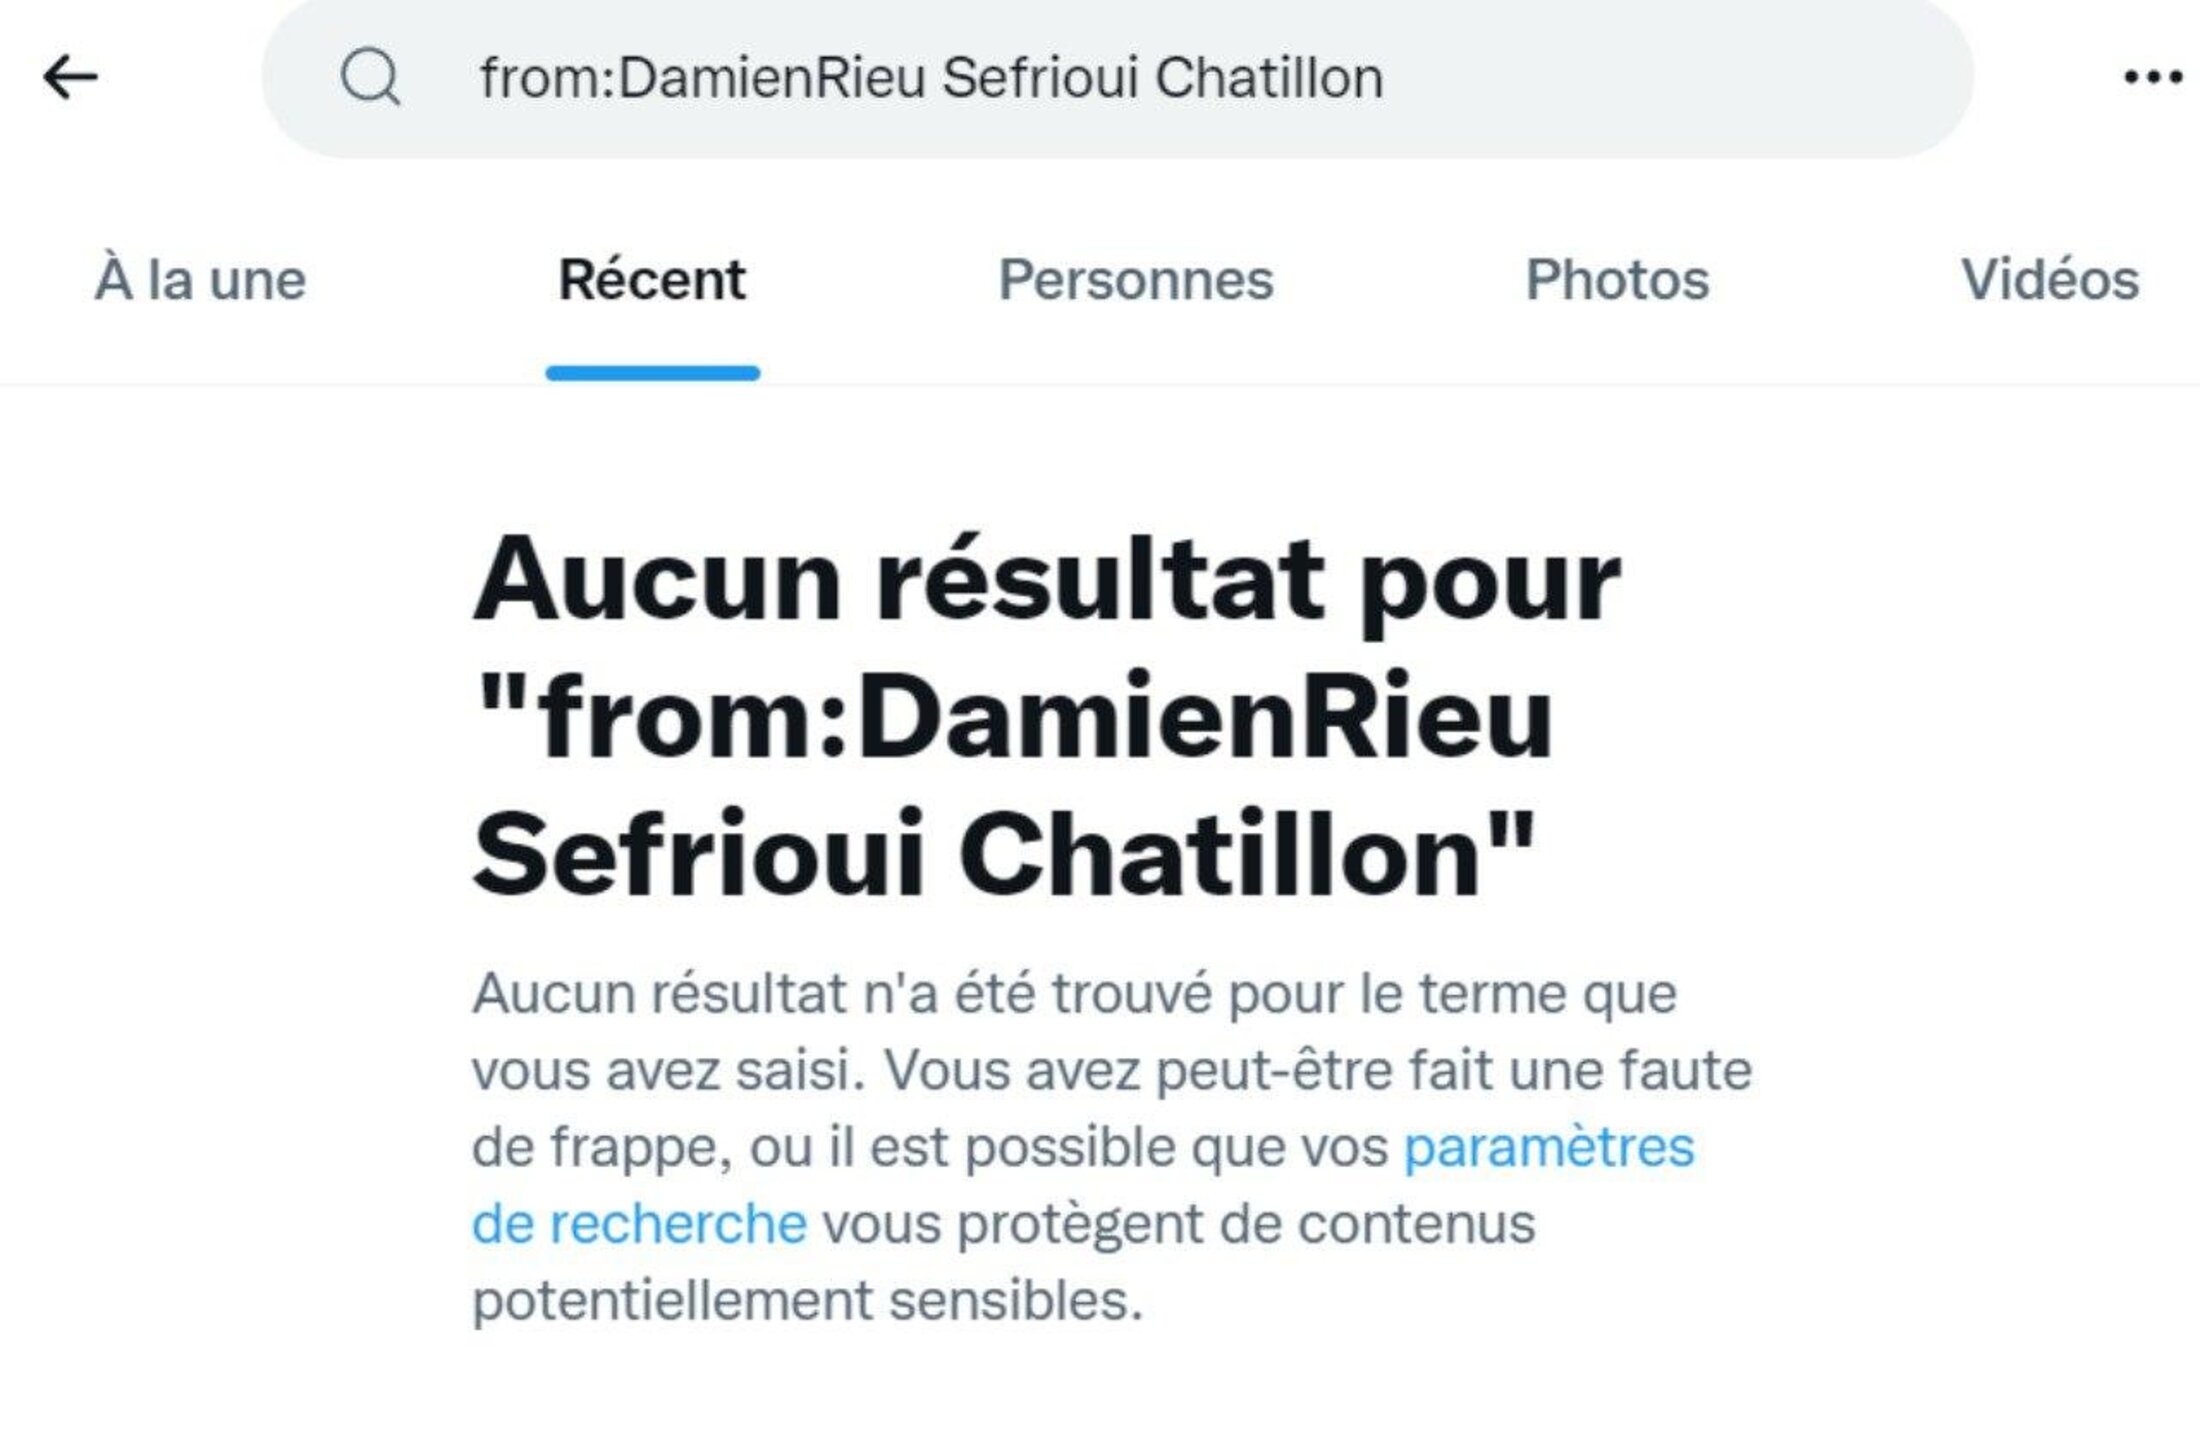This screenshot has height=1445, width=2200.
Task: Show the Photos tab results
Action: (1617, 280)
